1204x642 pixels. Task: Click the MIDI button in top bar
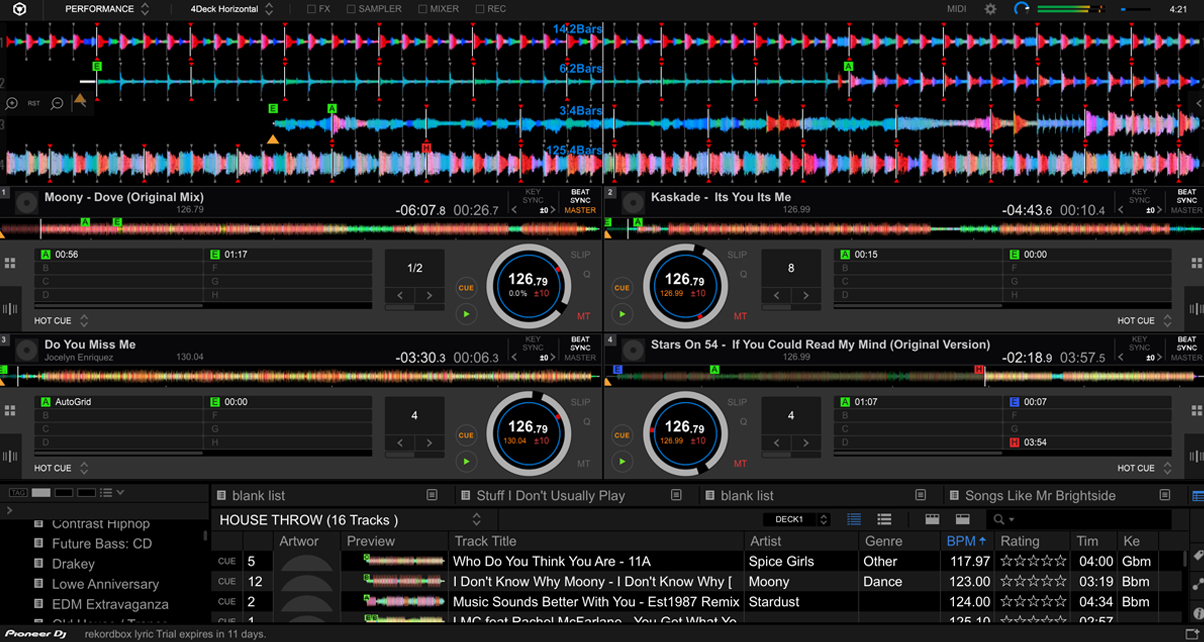tap(957, 9)
